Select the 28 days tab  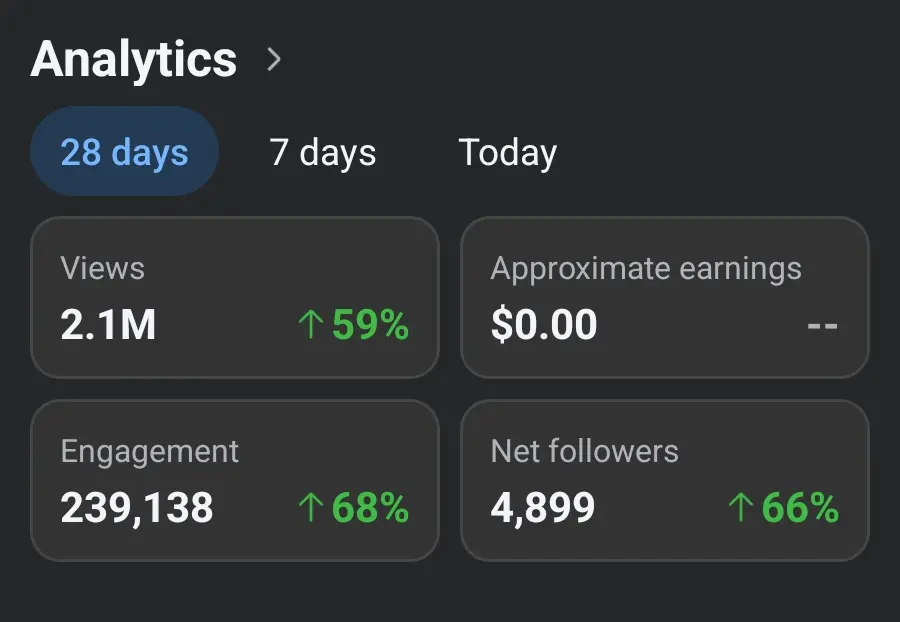pyautogui.click(x=125, y=151)
